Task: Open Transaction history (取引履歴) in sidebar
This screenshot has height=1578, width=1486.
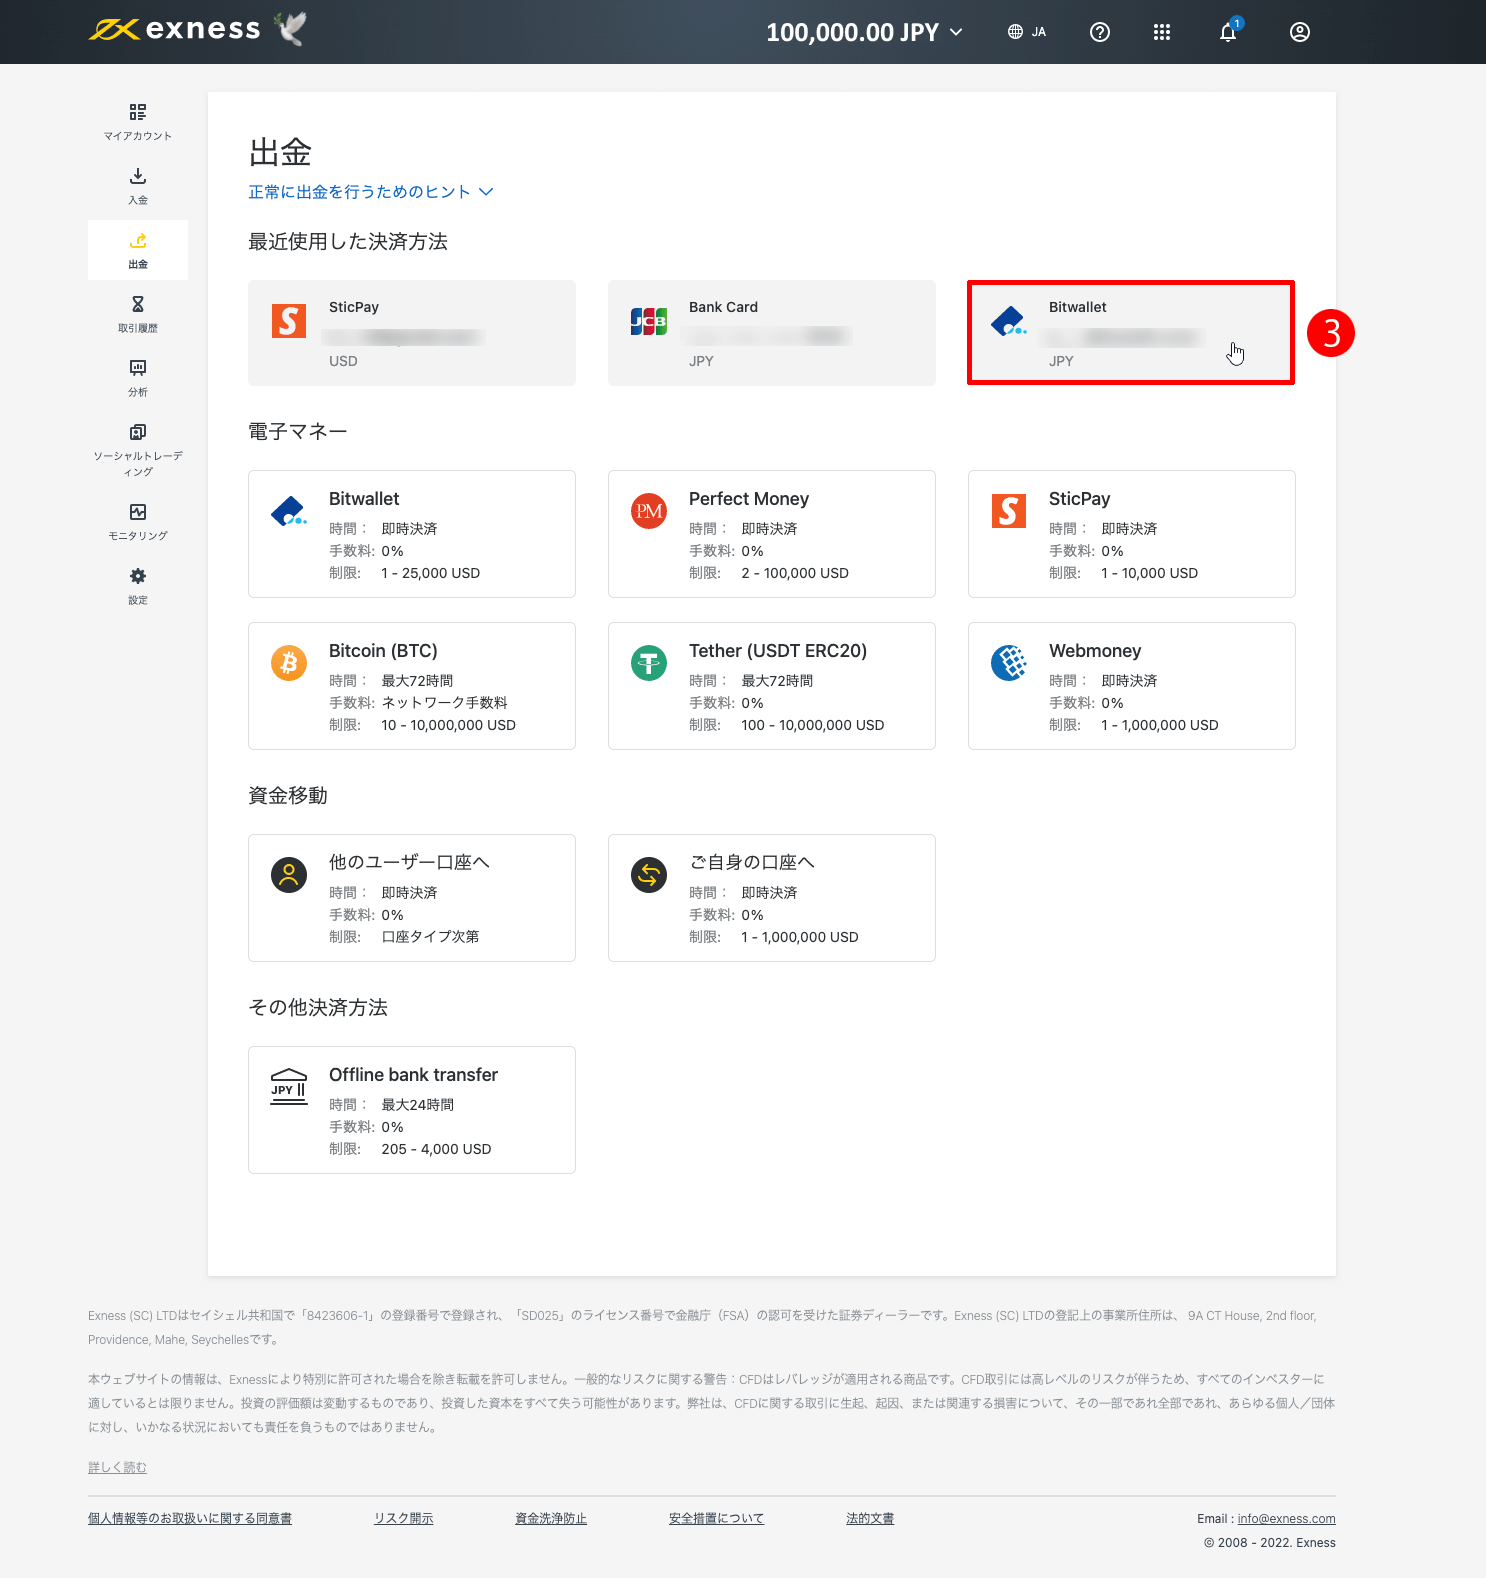Action: coord(138,314)
